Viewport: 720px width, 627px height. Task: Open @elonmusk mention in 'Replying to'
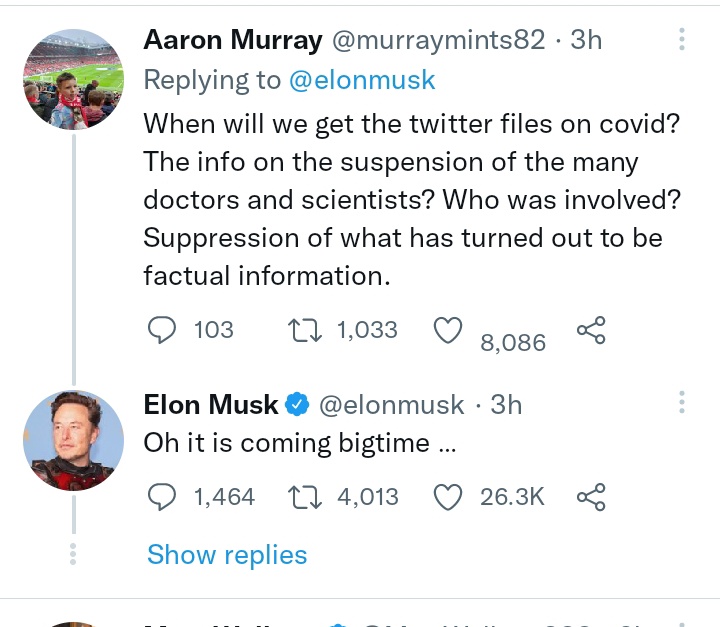point(362,81)
